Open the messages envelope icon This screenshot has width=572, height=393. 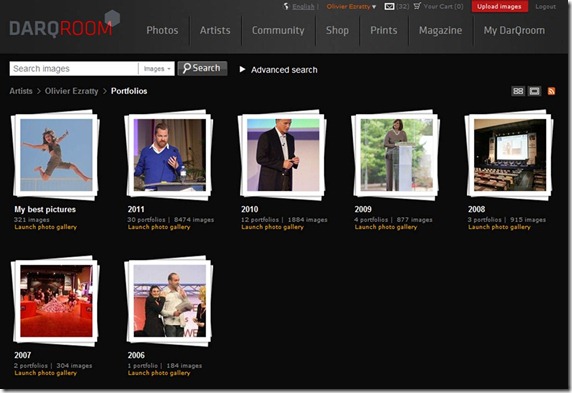tap(389, 6)
